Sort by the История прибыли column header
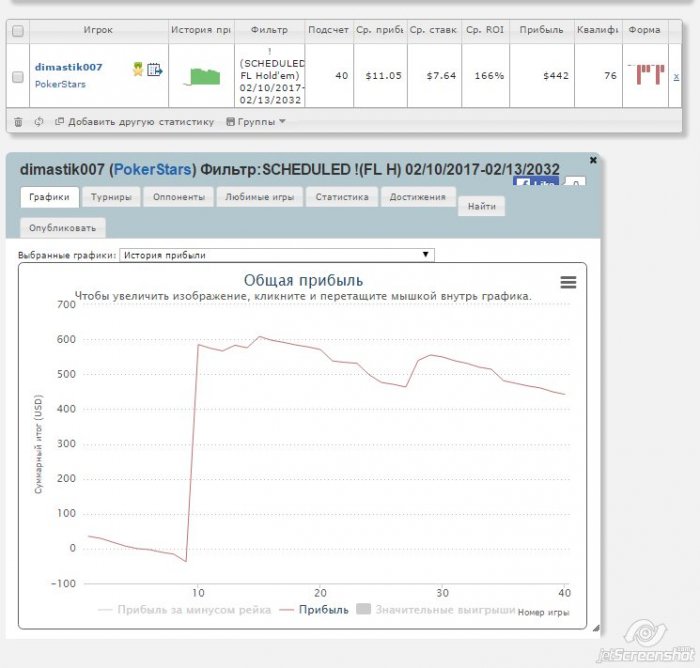The image size is (700, 668). click(201, 30)
